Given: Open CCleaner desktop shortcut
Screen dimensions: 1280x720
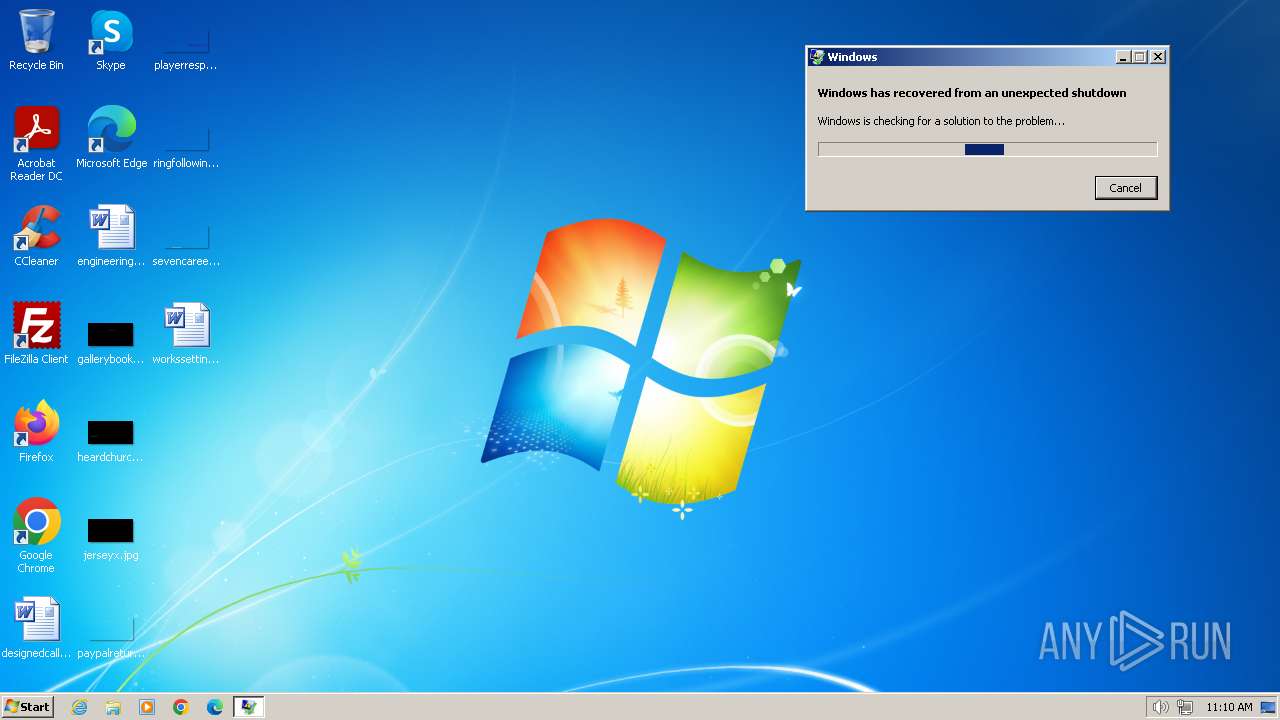Looking at the screenshot, I should 36,236.
